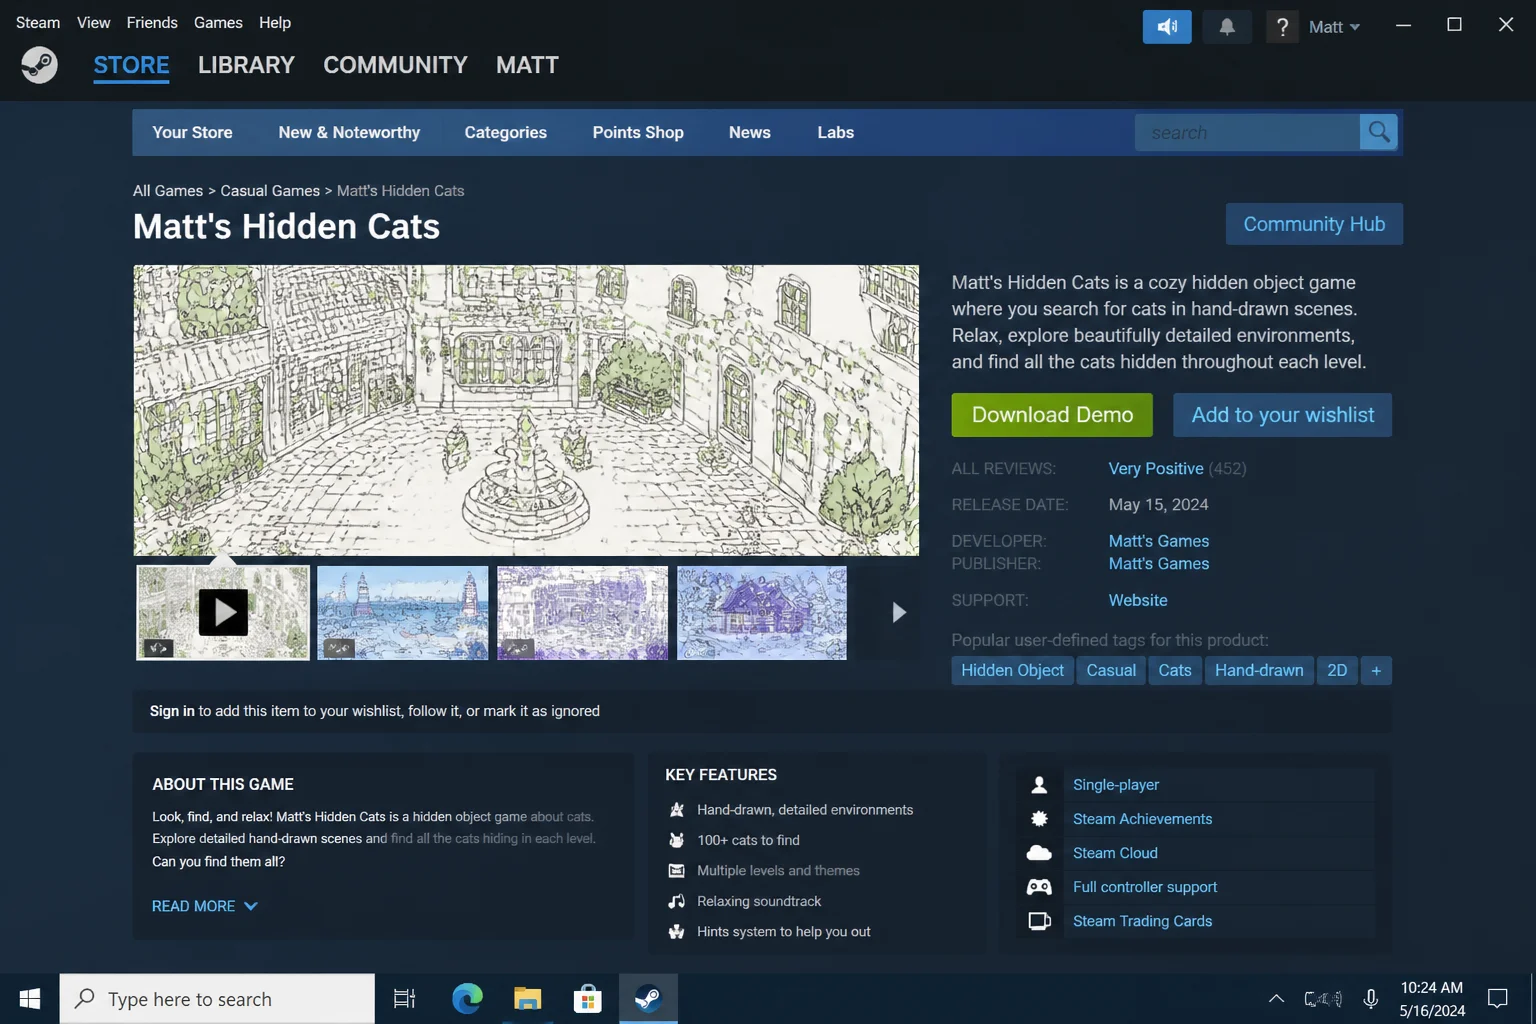Screen dimensions: 1536x1024
Task: Open the Windows Start menu
Action: point(30,999)
